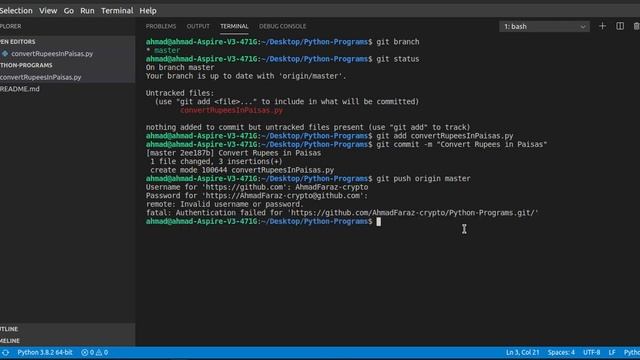640x360 pixels.
Task: Create a new terminal with plus icon
Action: tap(602, 26)
